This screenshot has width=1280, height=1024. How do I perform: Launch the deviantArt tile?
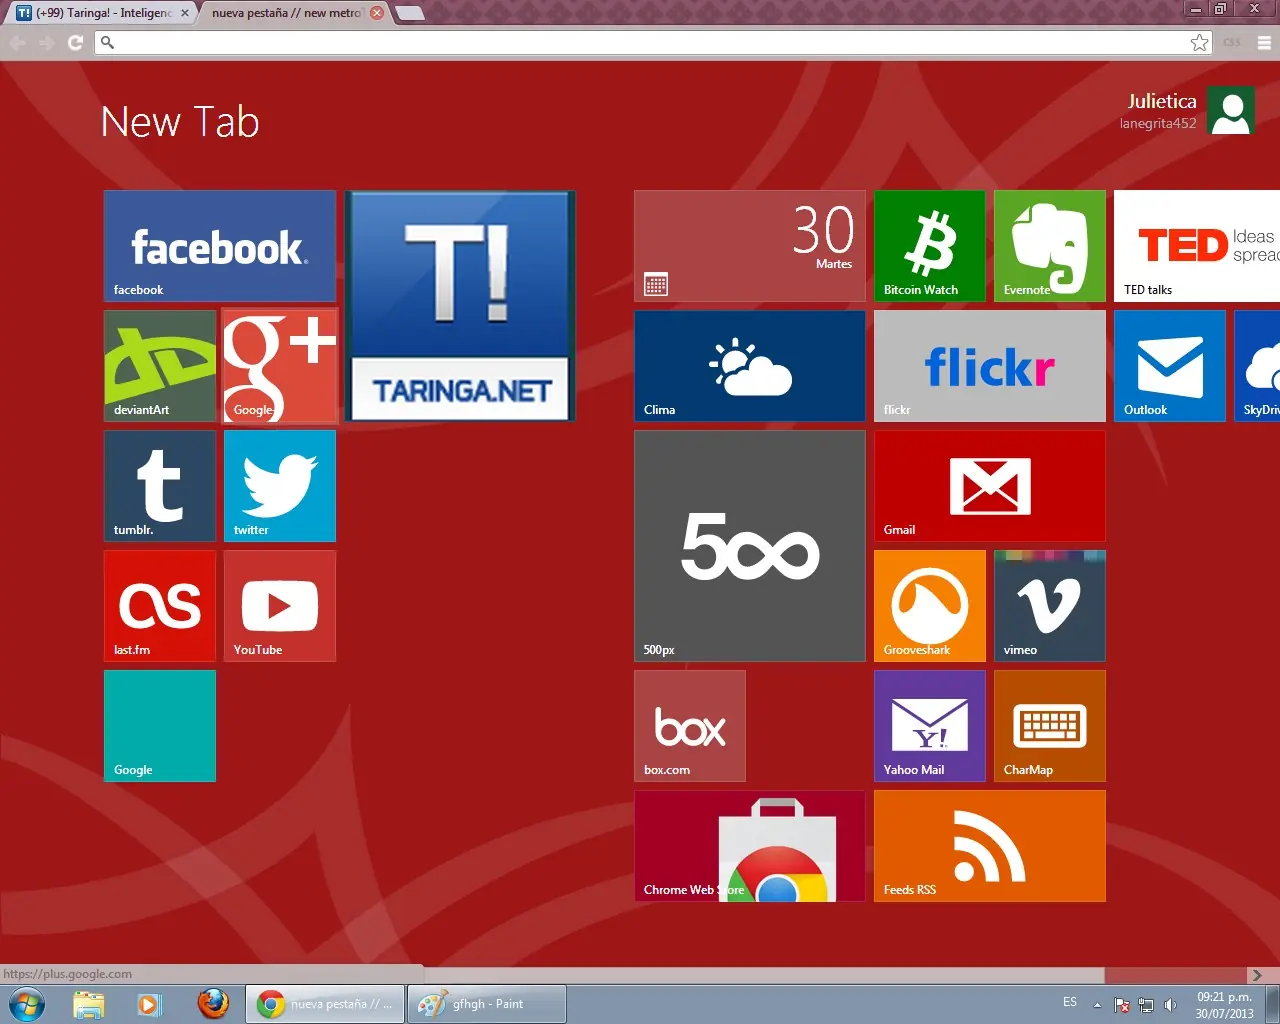coord(160,366)
